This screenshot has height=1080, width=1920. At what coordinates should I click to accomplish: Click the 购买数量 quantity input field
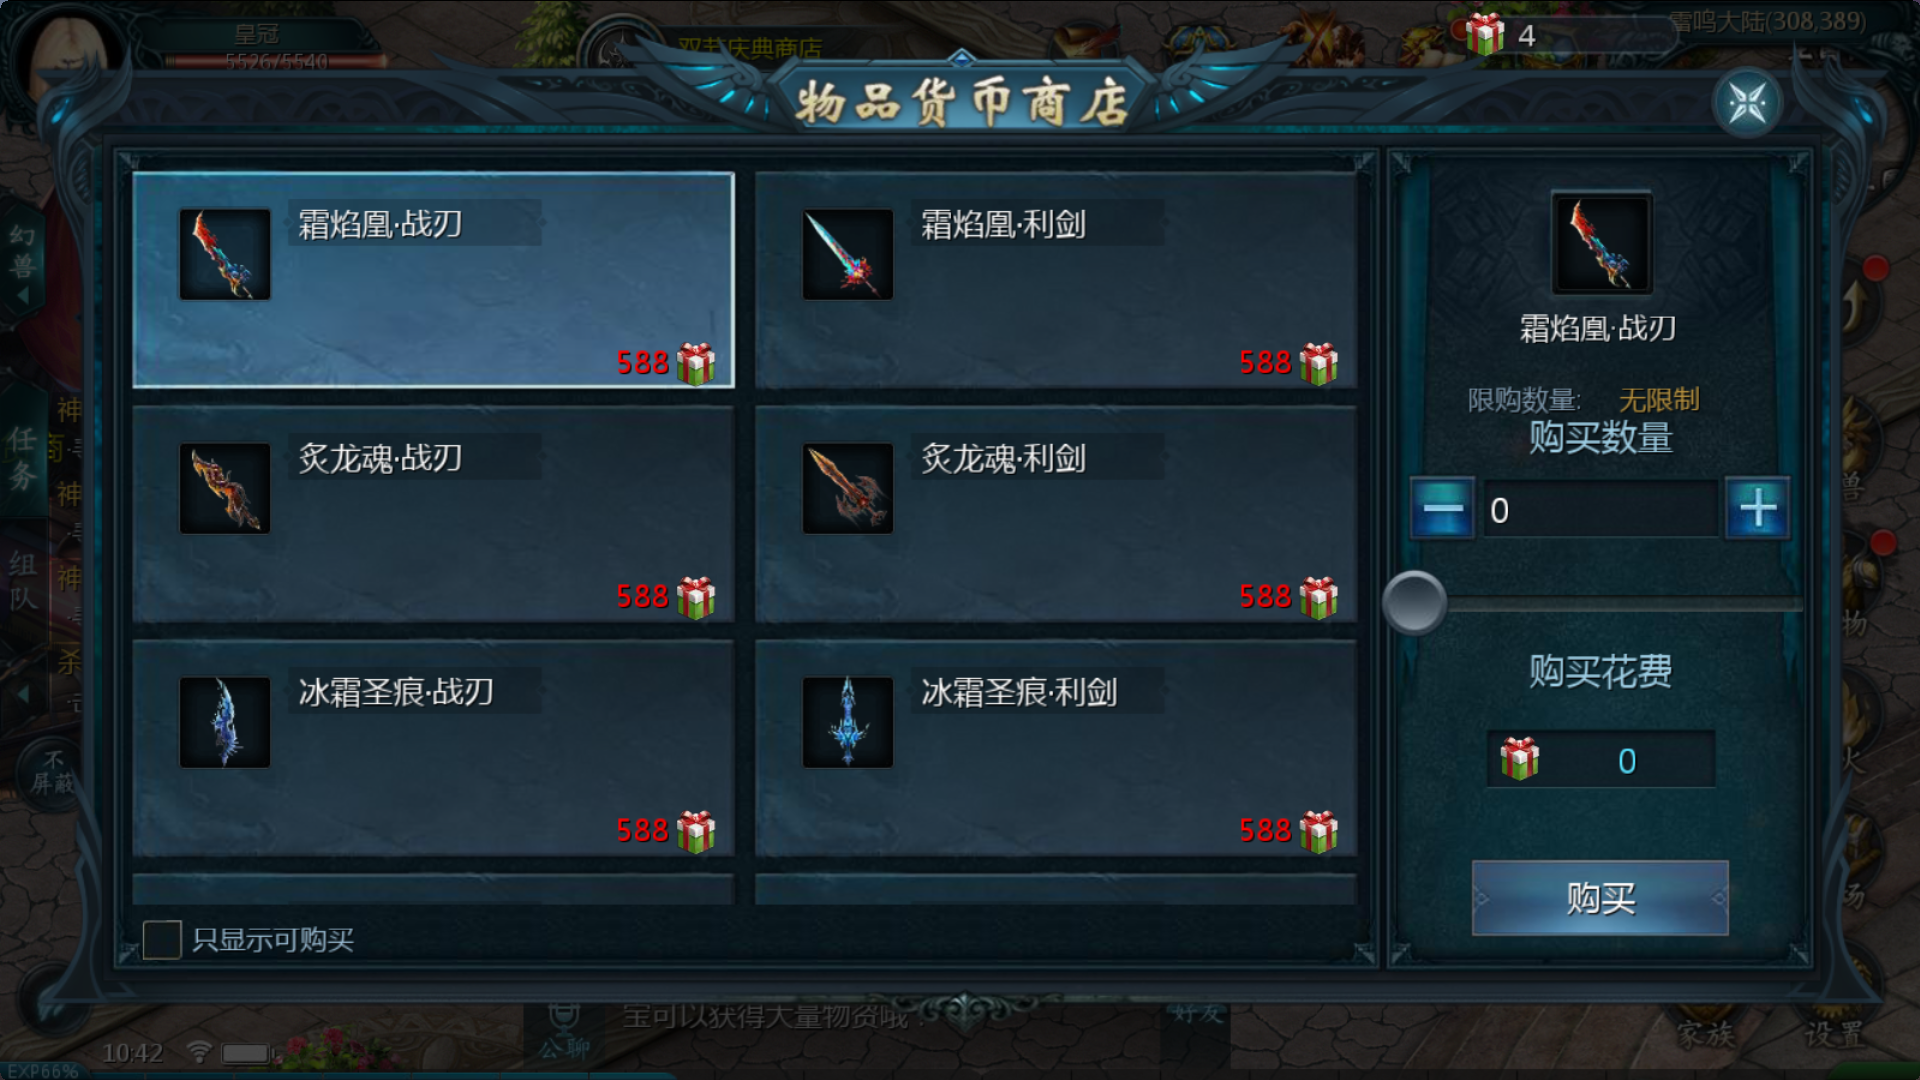point(1600,509)
